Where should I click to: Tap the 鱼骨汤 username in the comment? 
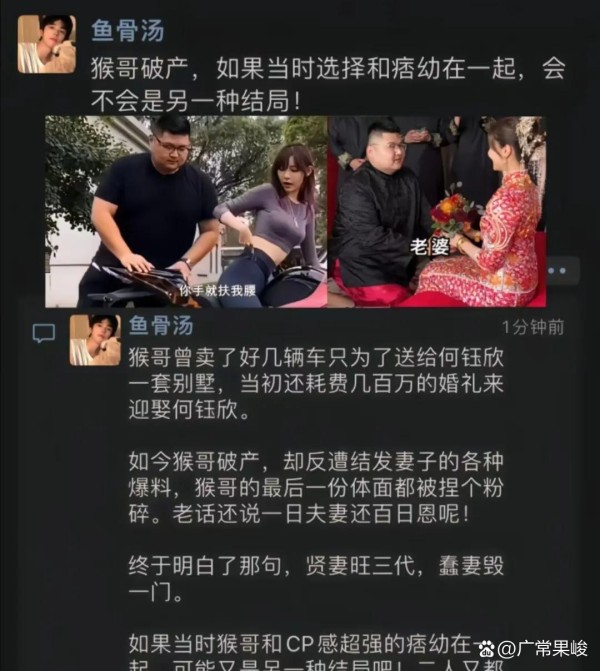coord(161,326)
